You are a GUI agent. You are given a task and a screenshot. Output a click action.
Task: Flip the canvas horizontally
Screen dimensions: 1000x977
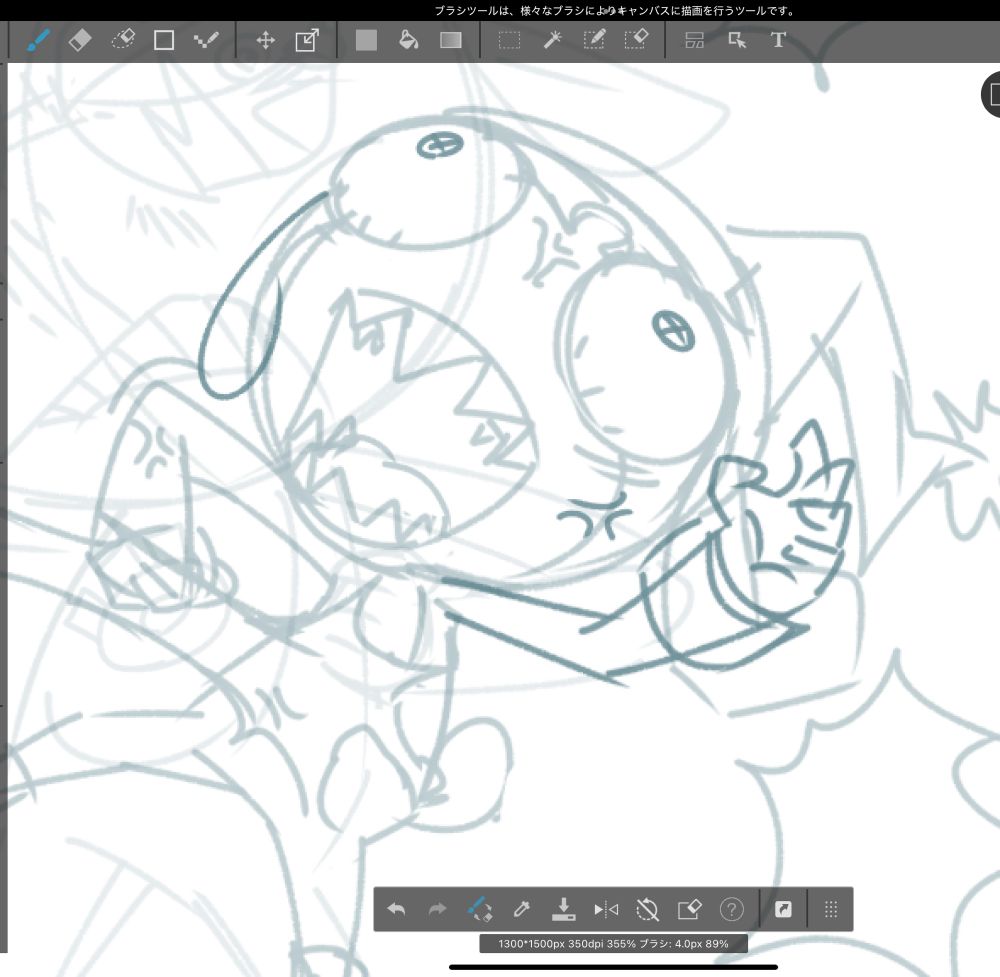click(x=606, y=909)
